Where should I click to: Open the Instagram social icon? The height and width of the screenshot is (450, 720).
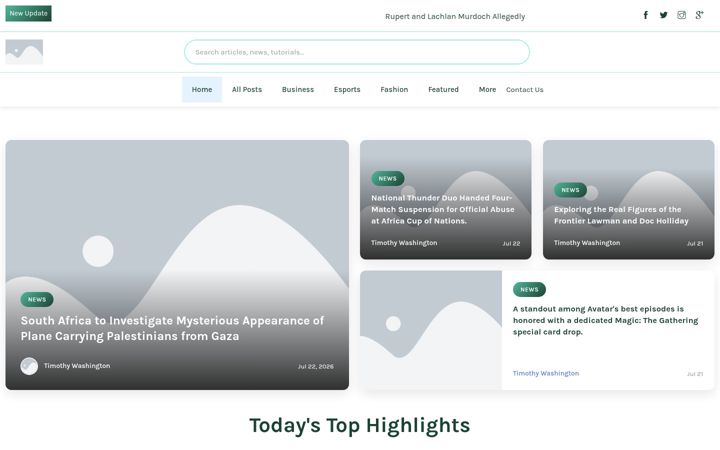click(x=681, y=15)
